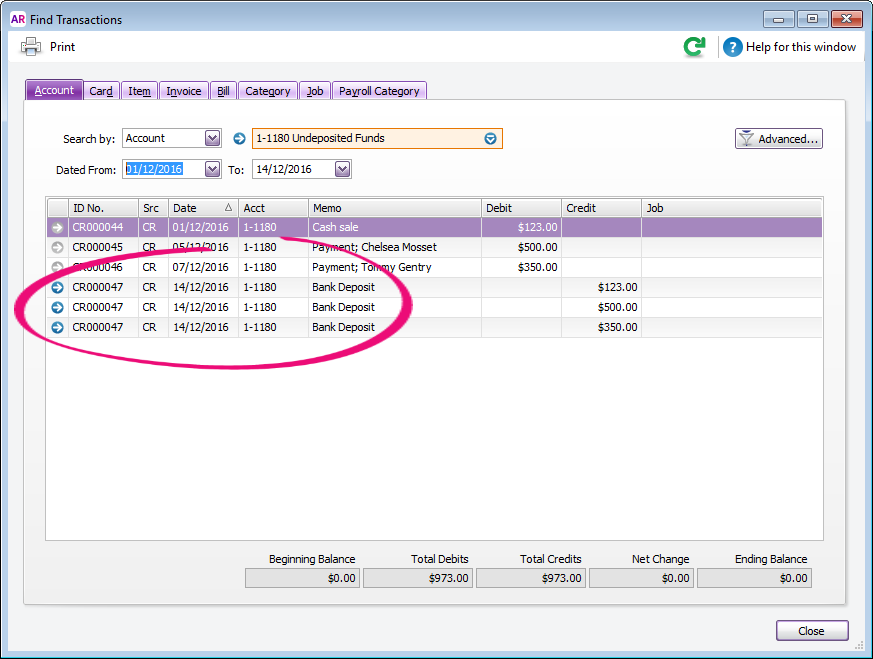Switch to the Card tab
873x659 pixels.
(x=101, y=90)
